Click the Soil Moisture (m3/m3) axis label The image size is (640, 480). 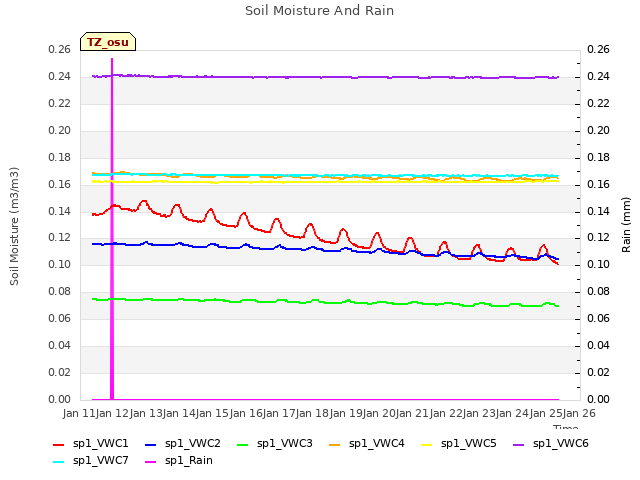(x=14, y=226)
